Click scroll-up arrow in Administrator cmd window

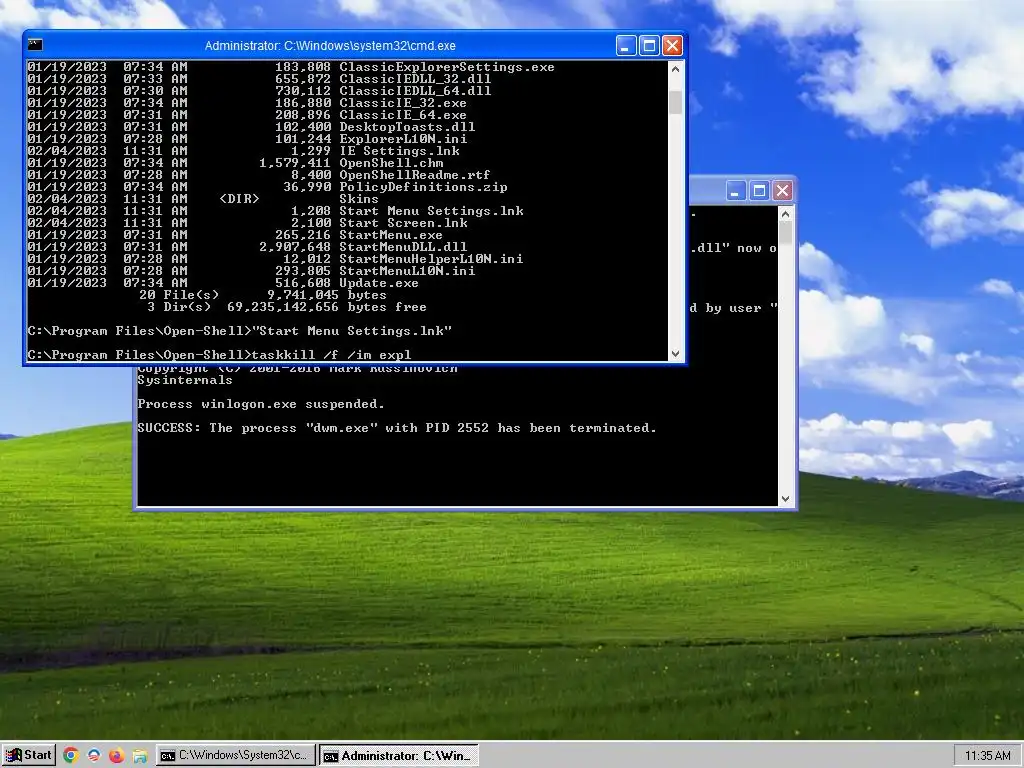pos(675,68)
